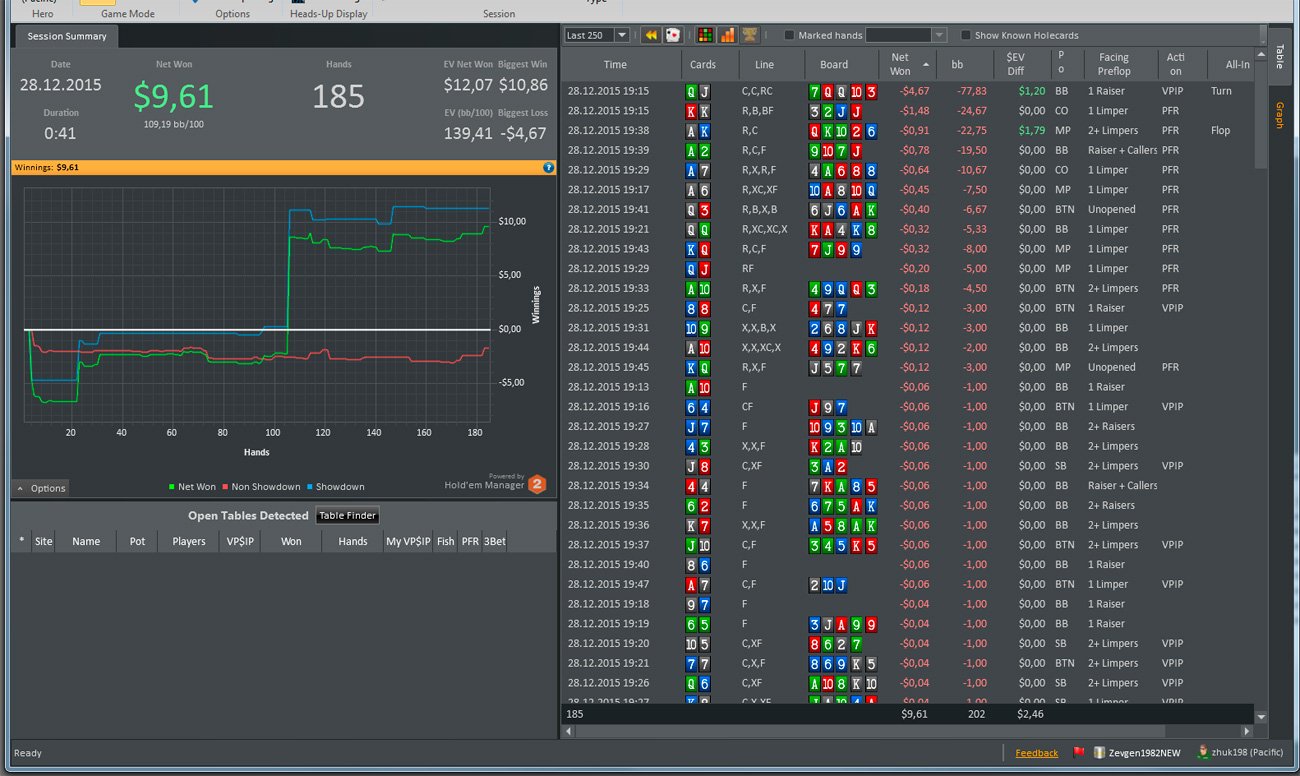Image resolution: width=1300 pixels, height=776 pixels.
Task: Click the colored grid range icon
Action: point(705,35)
